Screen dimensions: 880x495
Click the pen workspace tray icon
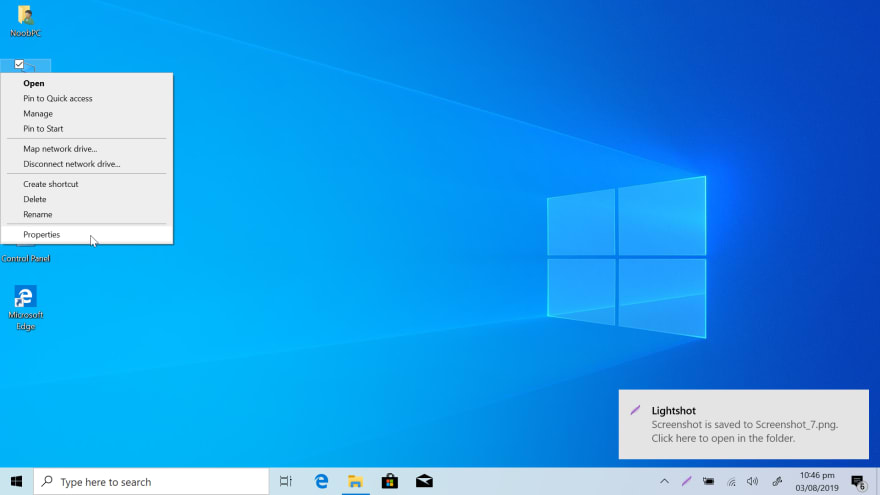click(x=777, y=482)
